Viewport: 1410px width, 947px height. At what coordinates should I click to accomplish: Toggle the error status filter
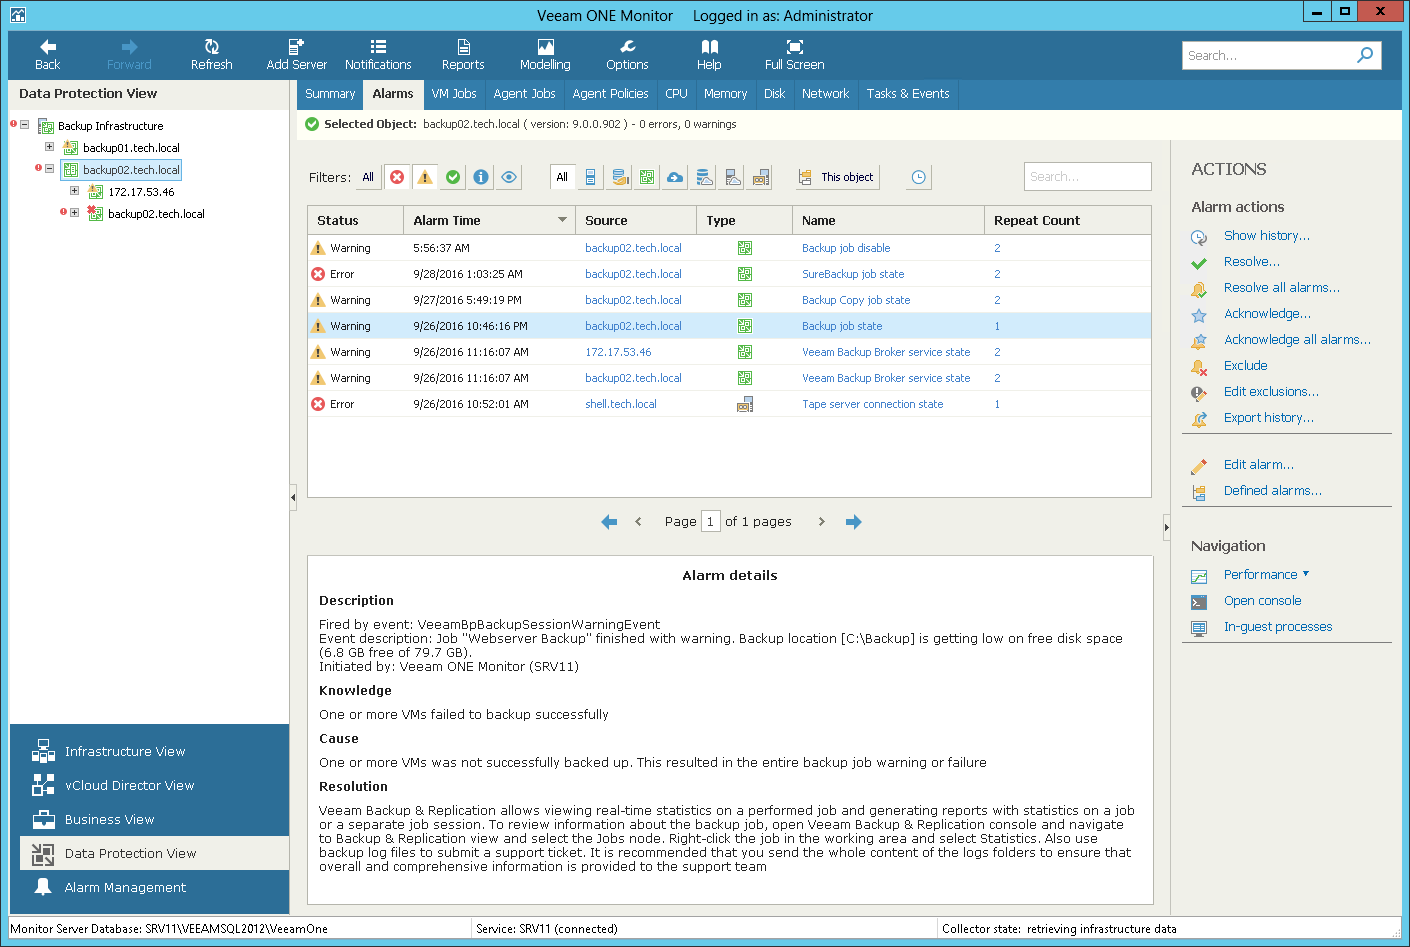(397, 177)
